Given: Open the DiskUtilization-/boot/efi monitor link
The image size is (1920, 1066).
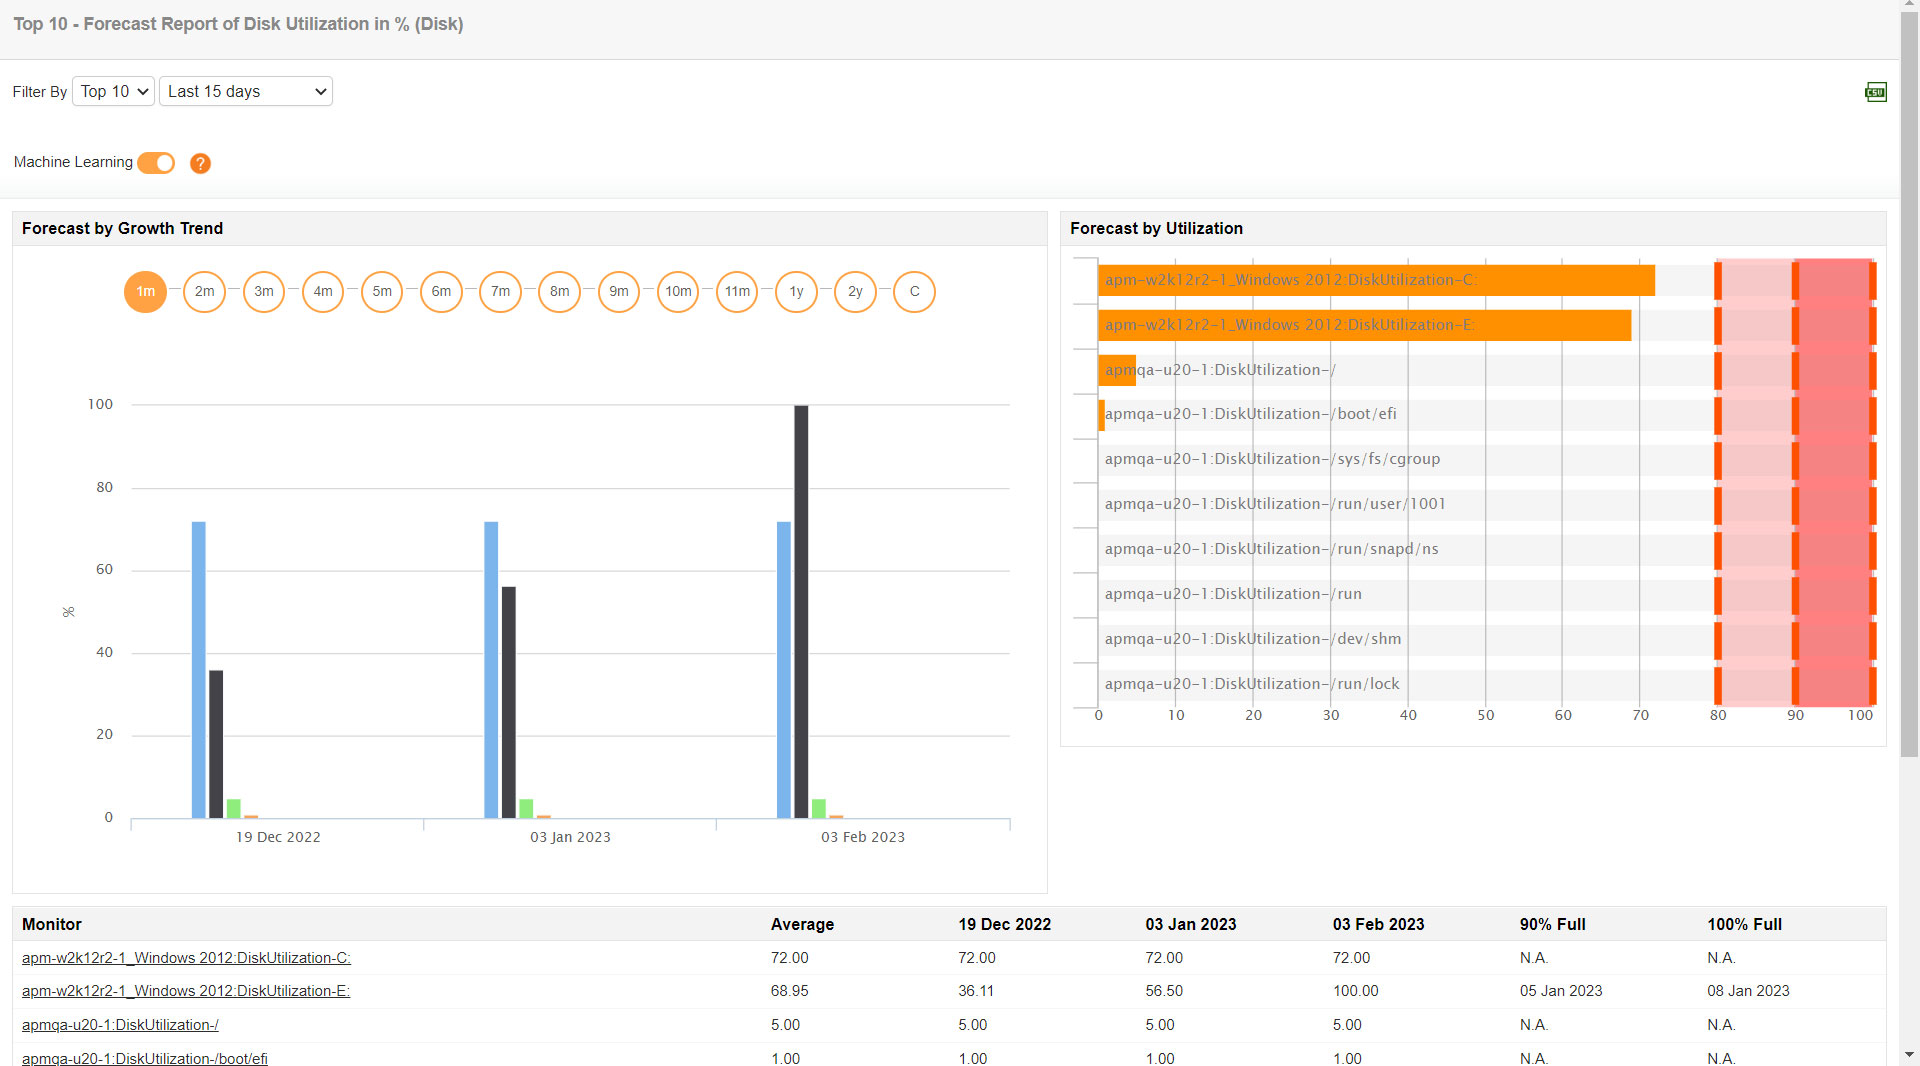Looking at the screenshot, I should click(x=144, y=1058).
